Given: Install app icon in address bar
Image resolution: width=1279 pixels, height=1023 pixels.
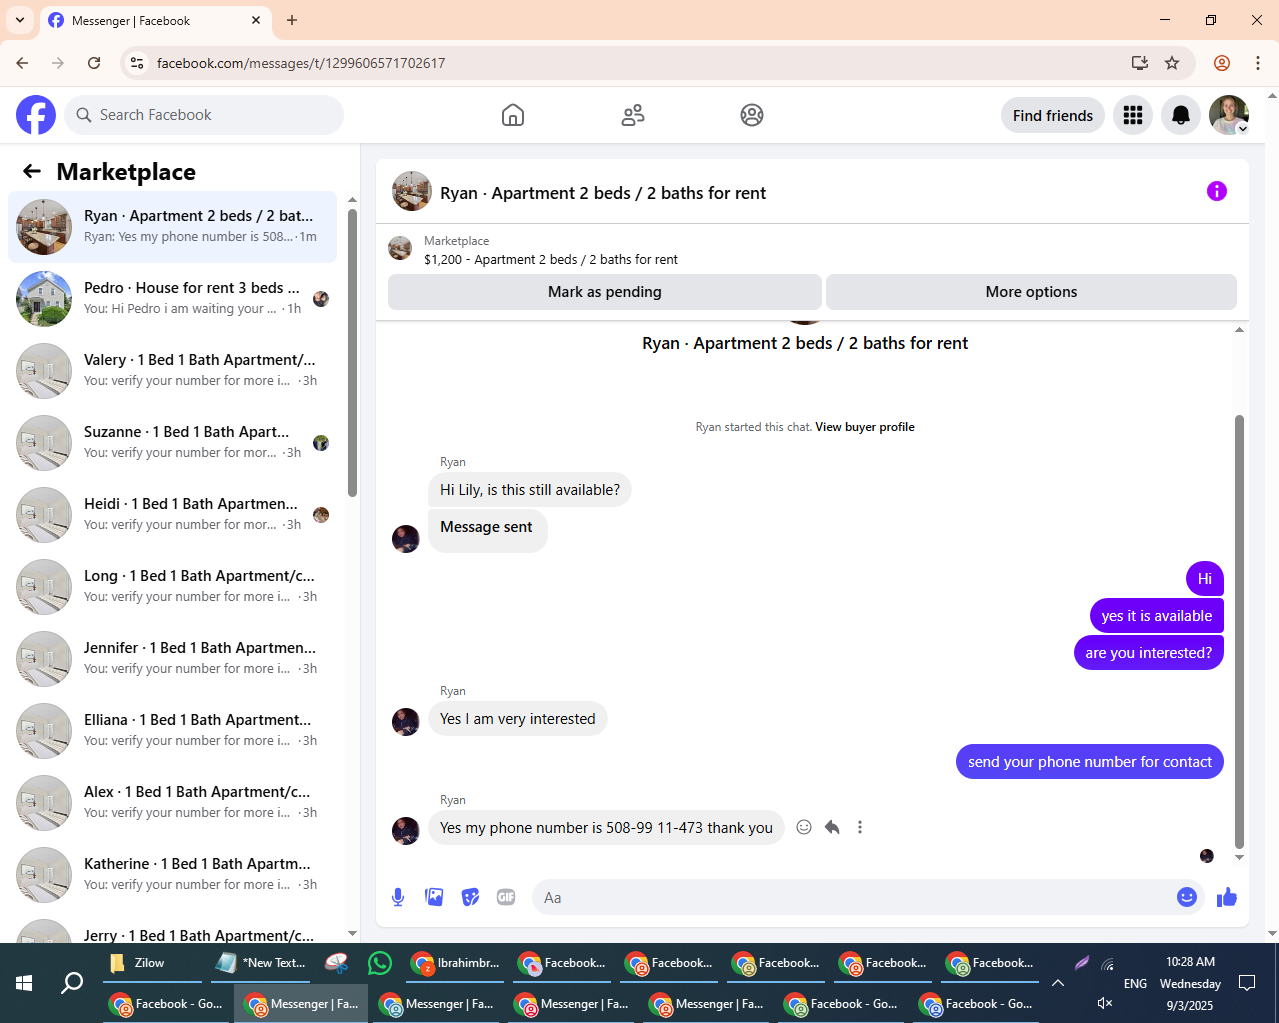Looking at the screenshot, I should click(1140, 63).
